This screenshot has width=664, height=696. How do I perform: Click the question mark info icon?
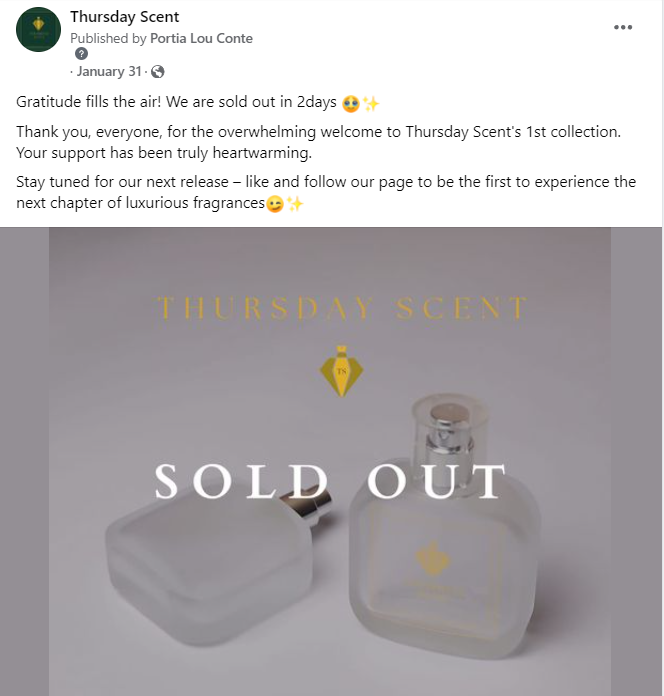click(x=82, y=54)
